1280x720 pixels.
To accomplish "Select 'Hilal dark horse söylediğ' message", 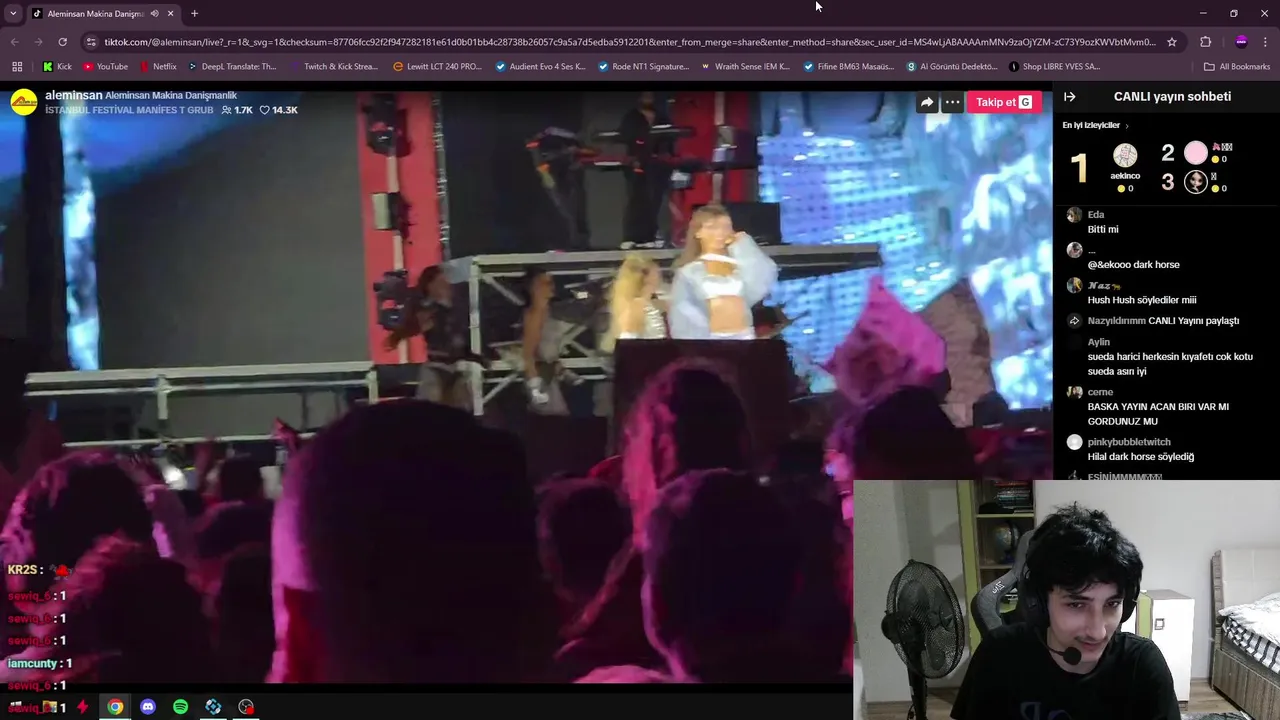I will click(1141, 457).
